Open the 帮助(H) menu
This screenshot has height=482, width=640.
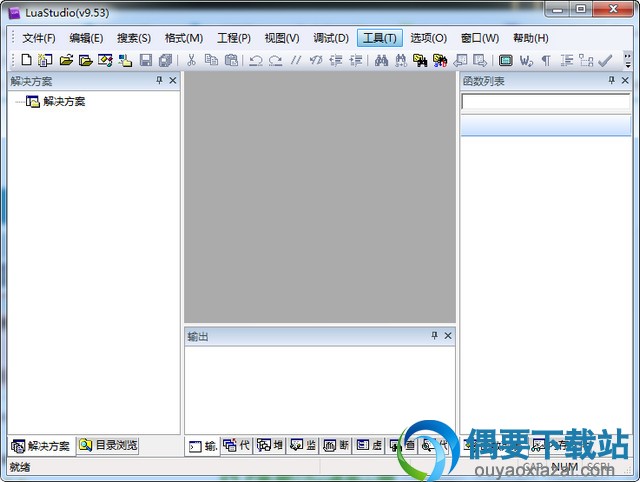531,38
